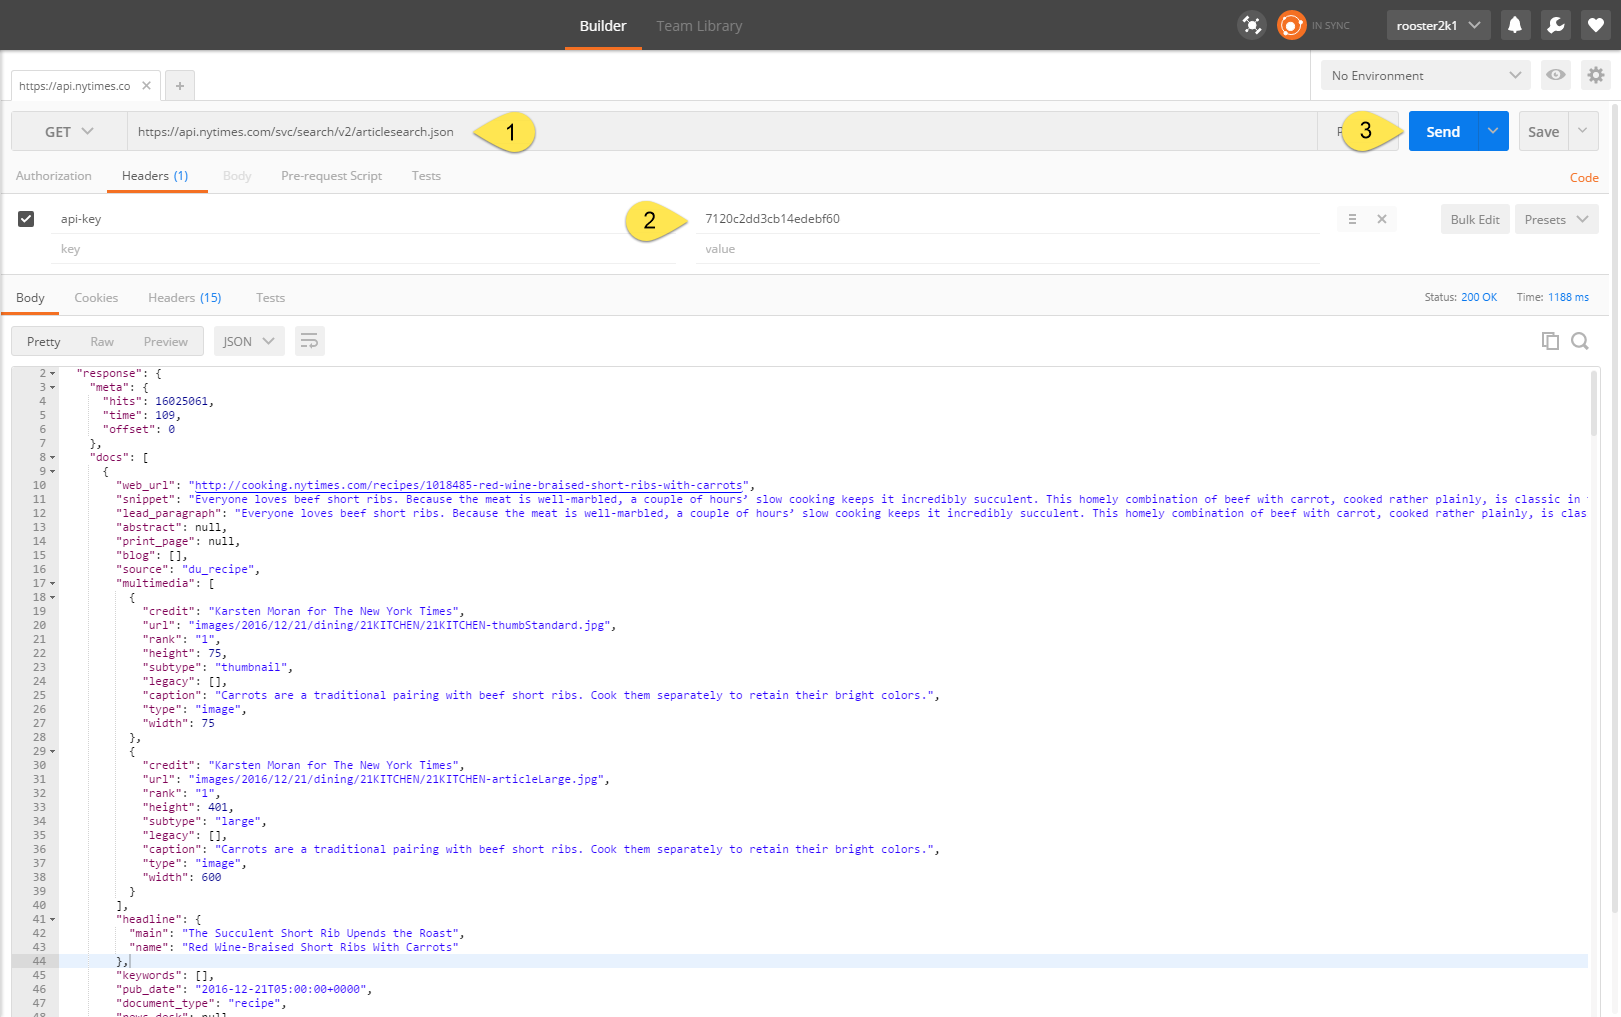This screenshot has height=1017, width=1621.
Task: Collapse the "meta" node on line 3
Action: 53,388
